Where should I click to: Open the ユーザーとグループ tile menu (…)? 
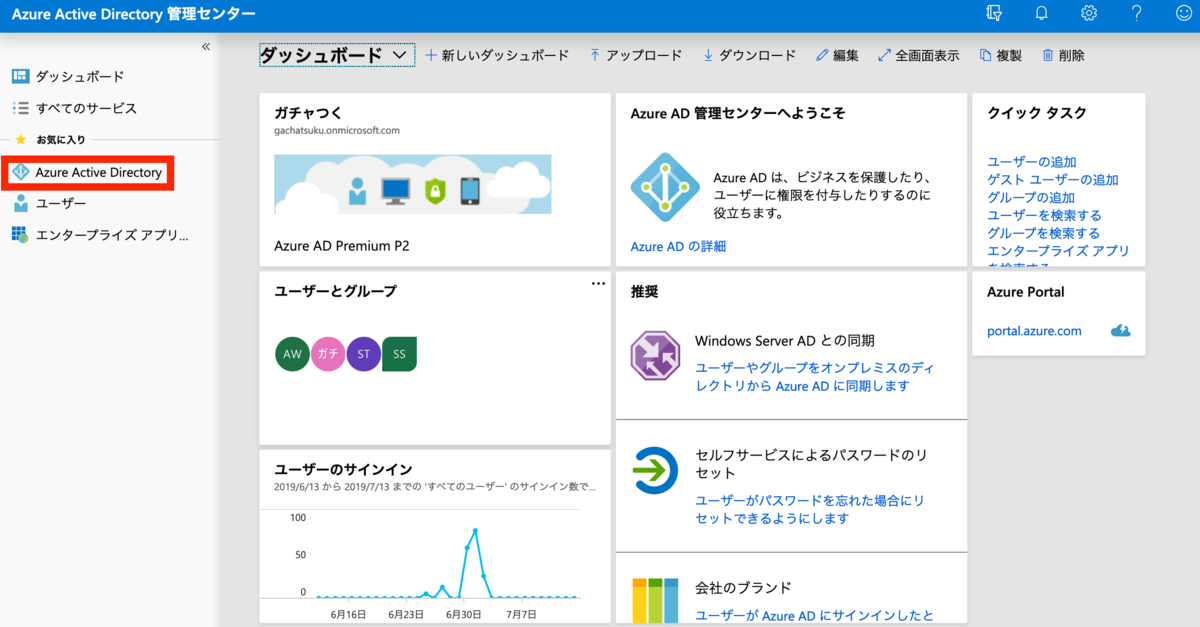(598, 284)
